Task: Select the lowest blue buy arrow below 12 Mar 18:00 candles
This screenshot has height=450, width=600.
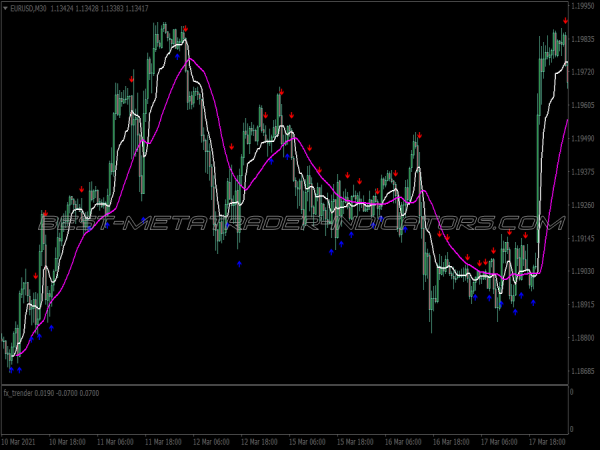Action: (239, 264)
